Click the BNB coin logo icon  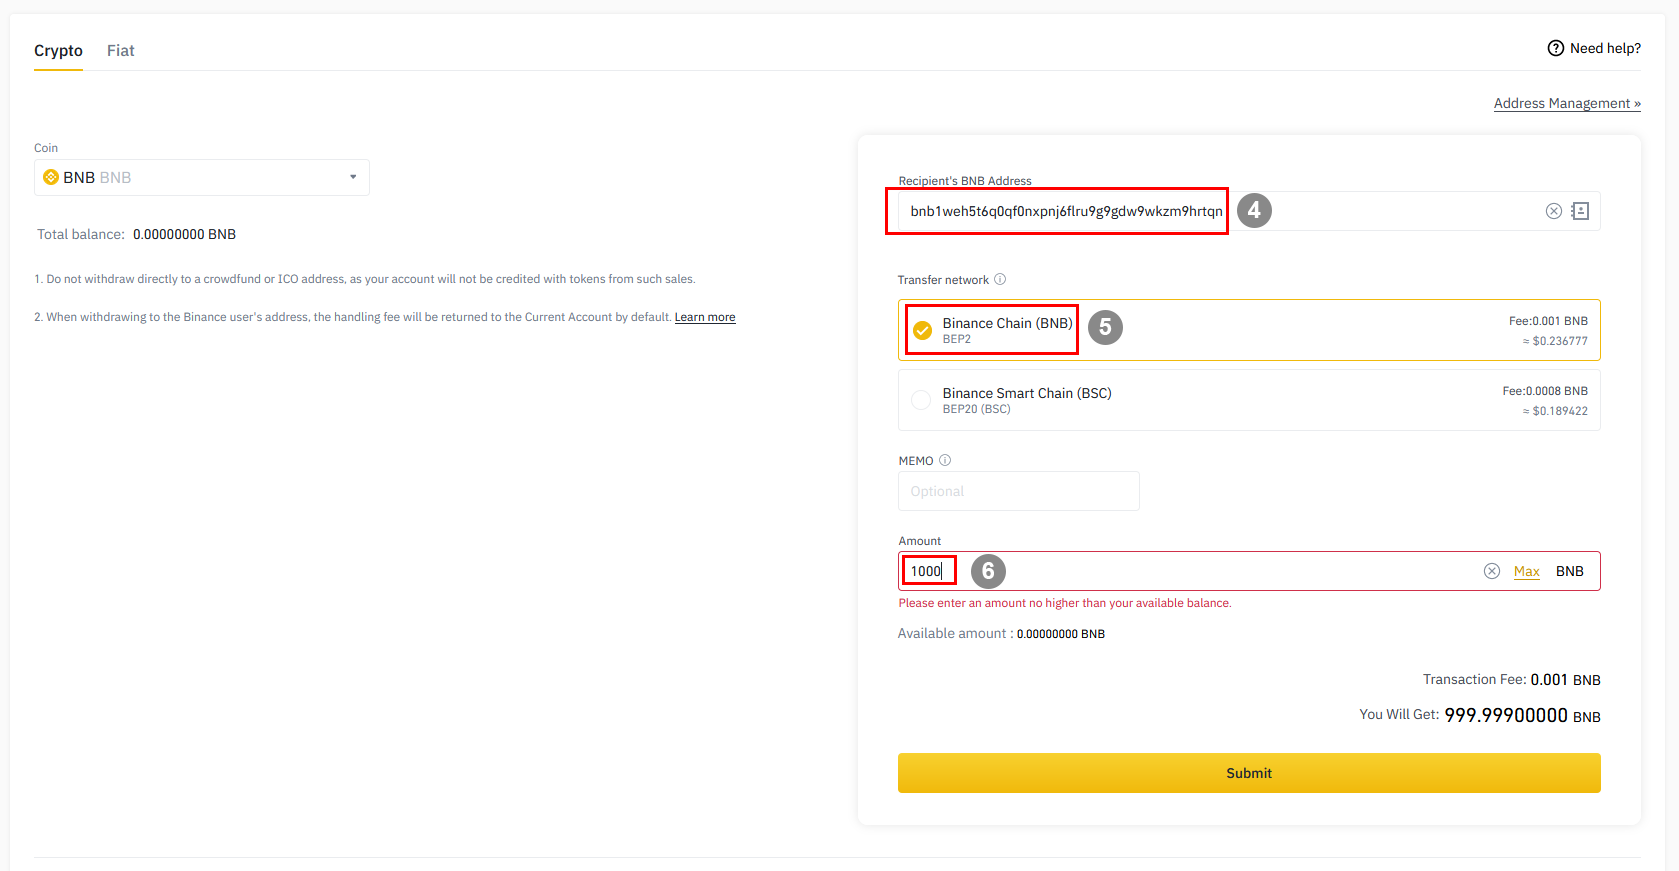click(x=51, y=178)
